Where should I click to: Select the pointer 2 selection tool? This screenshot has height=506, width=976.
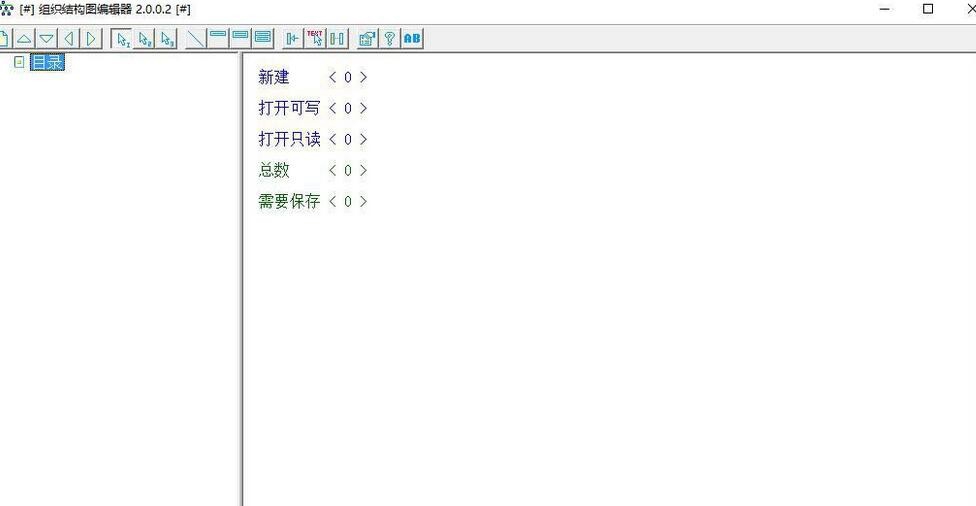tap(144, 39)
